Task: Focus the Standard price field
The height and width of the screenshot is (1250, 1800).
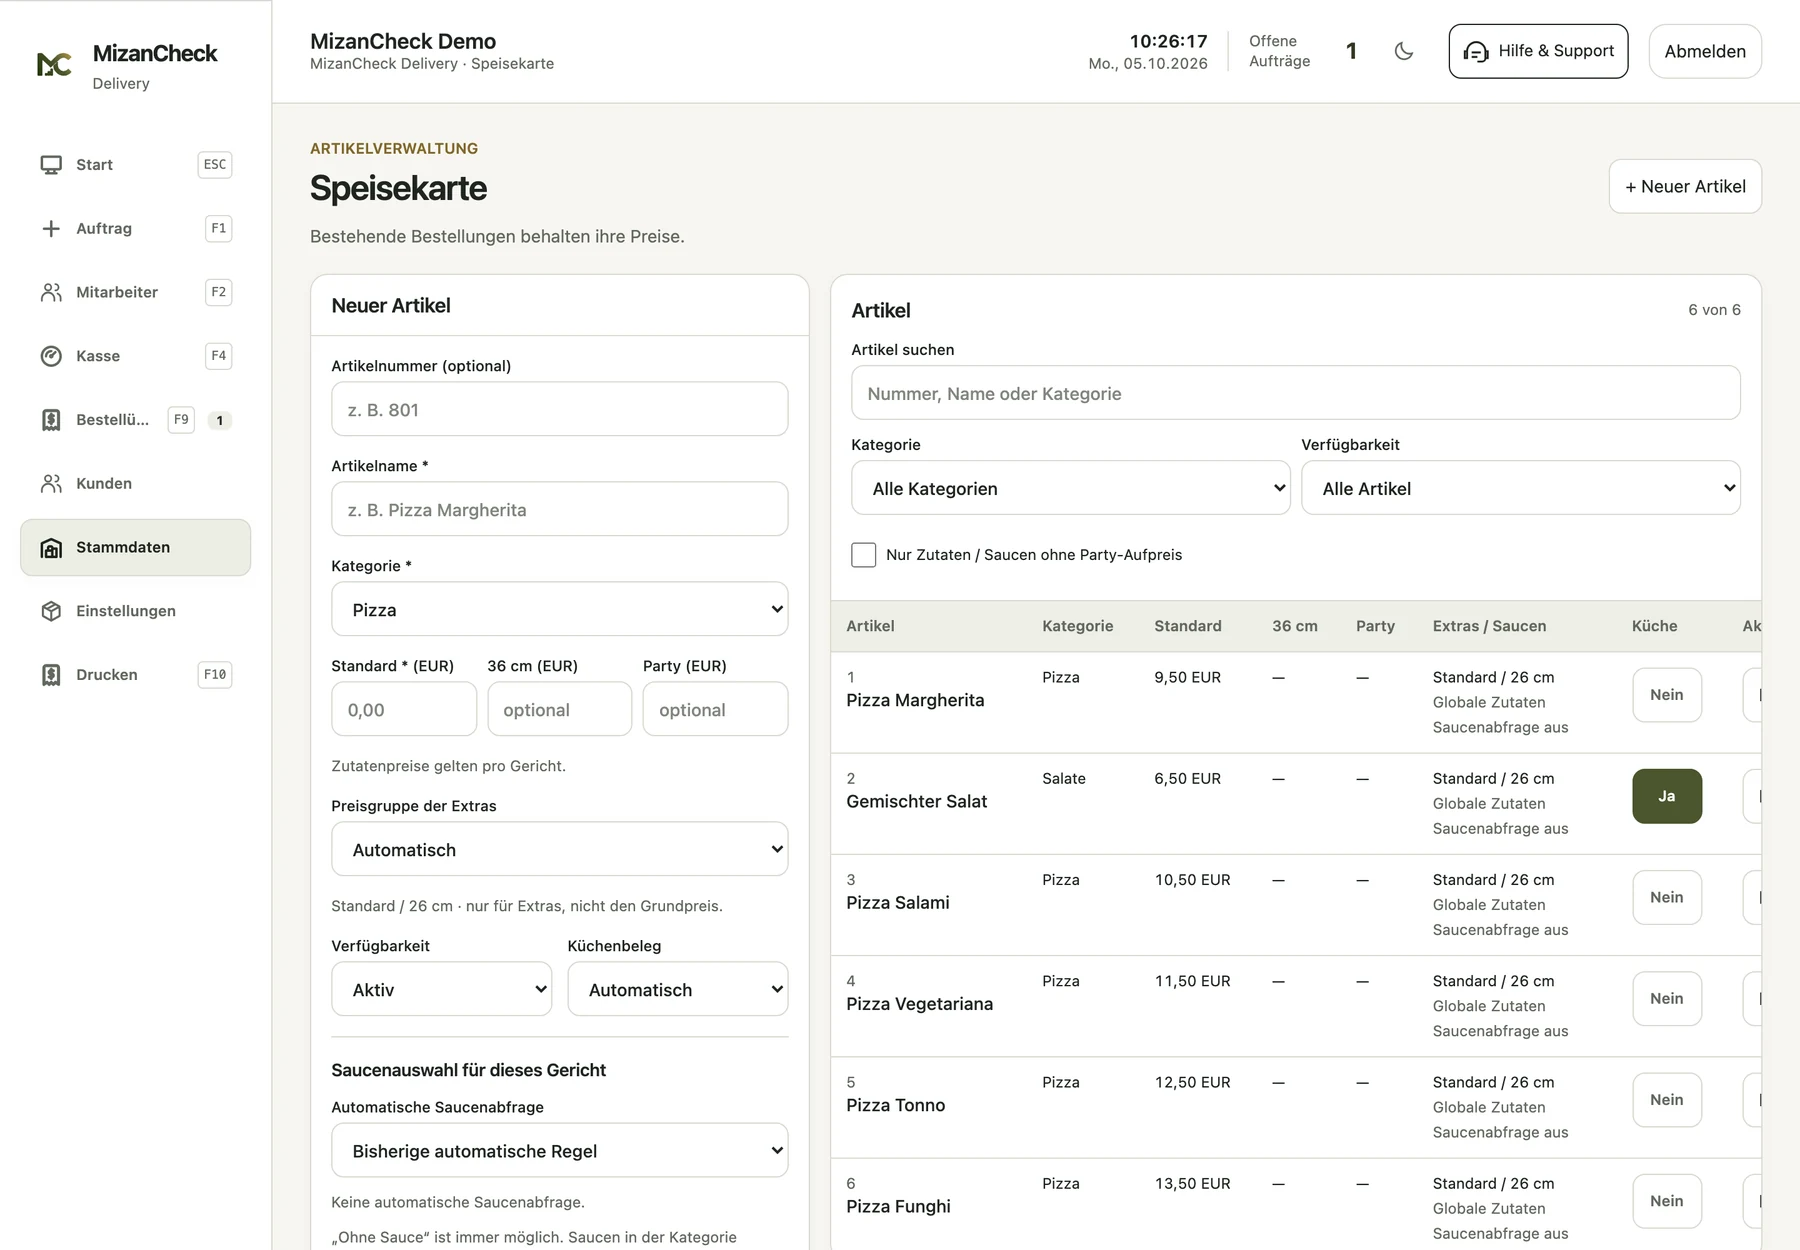Action: (404, 709)
